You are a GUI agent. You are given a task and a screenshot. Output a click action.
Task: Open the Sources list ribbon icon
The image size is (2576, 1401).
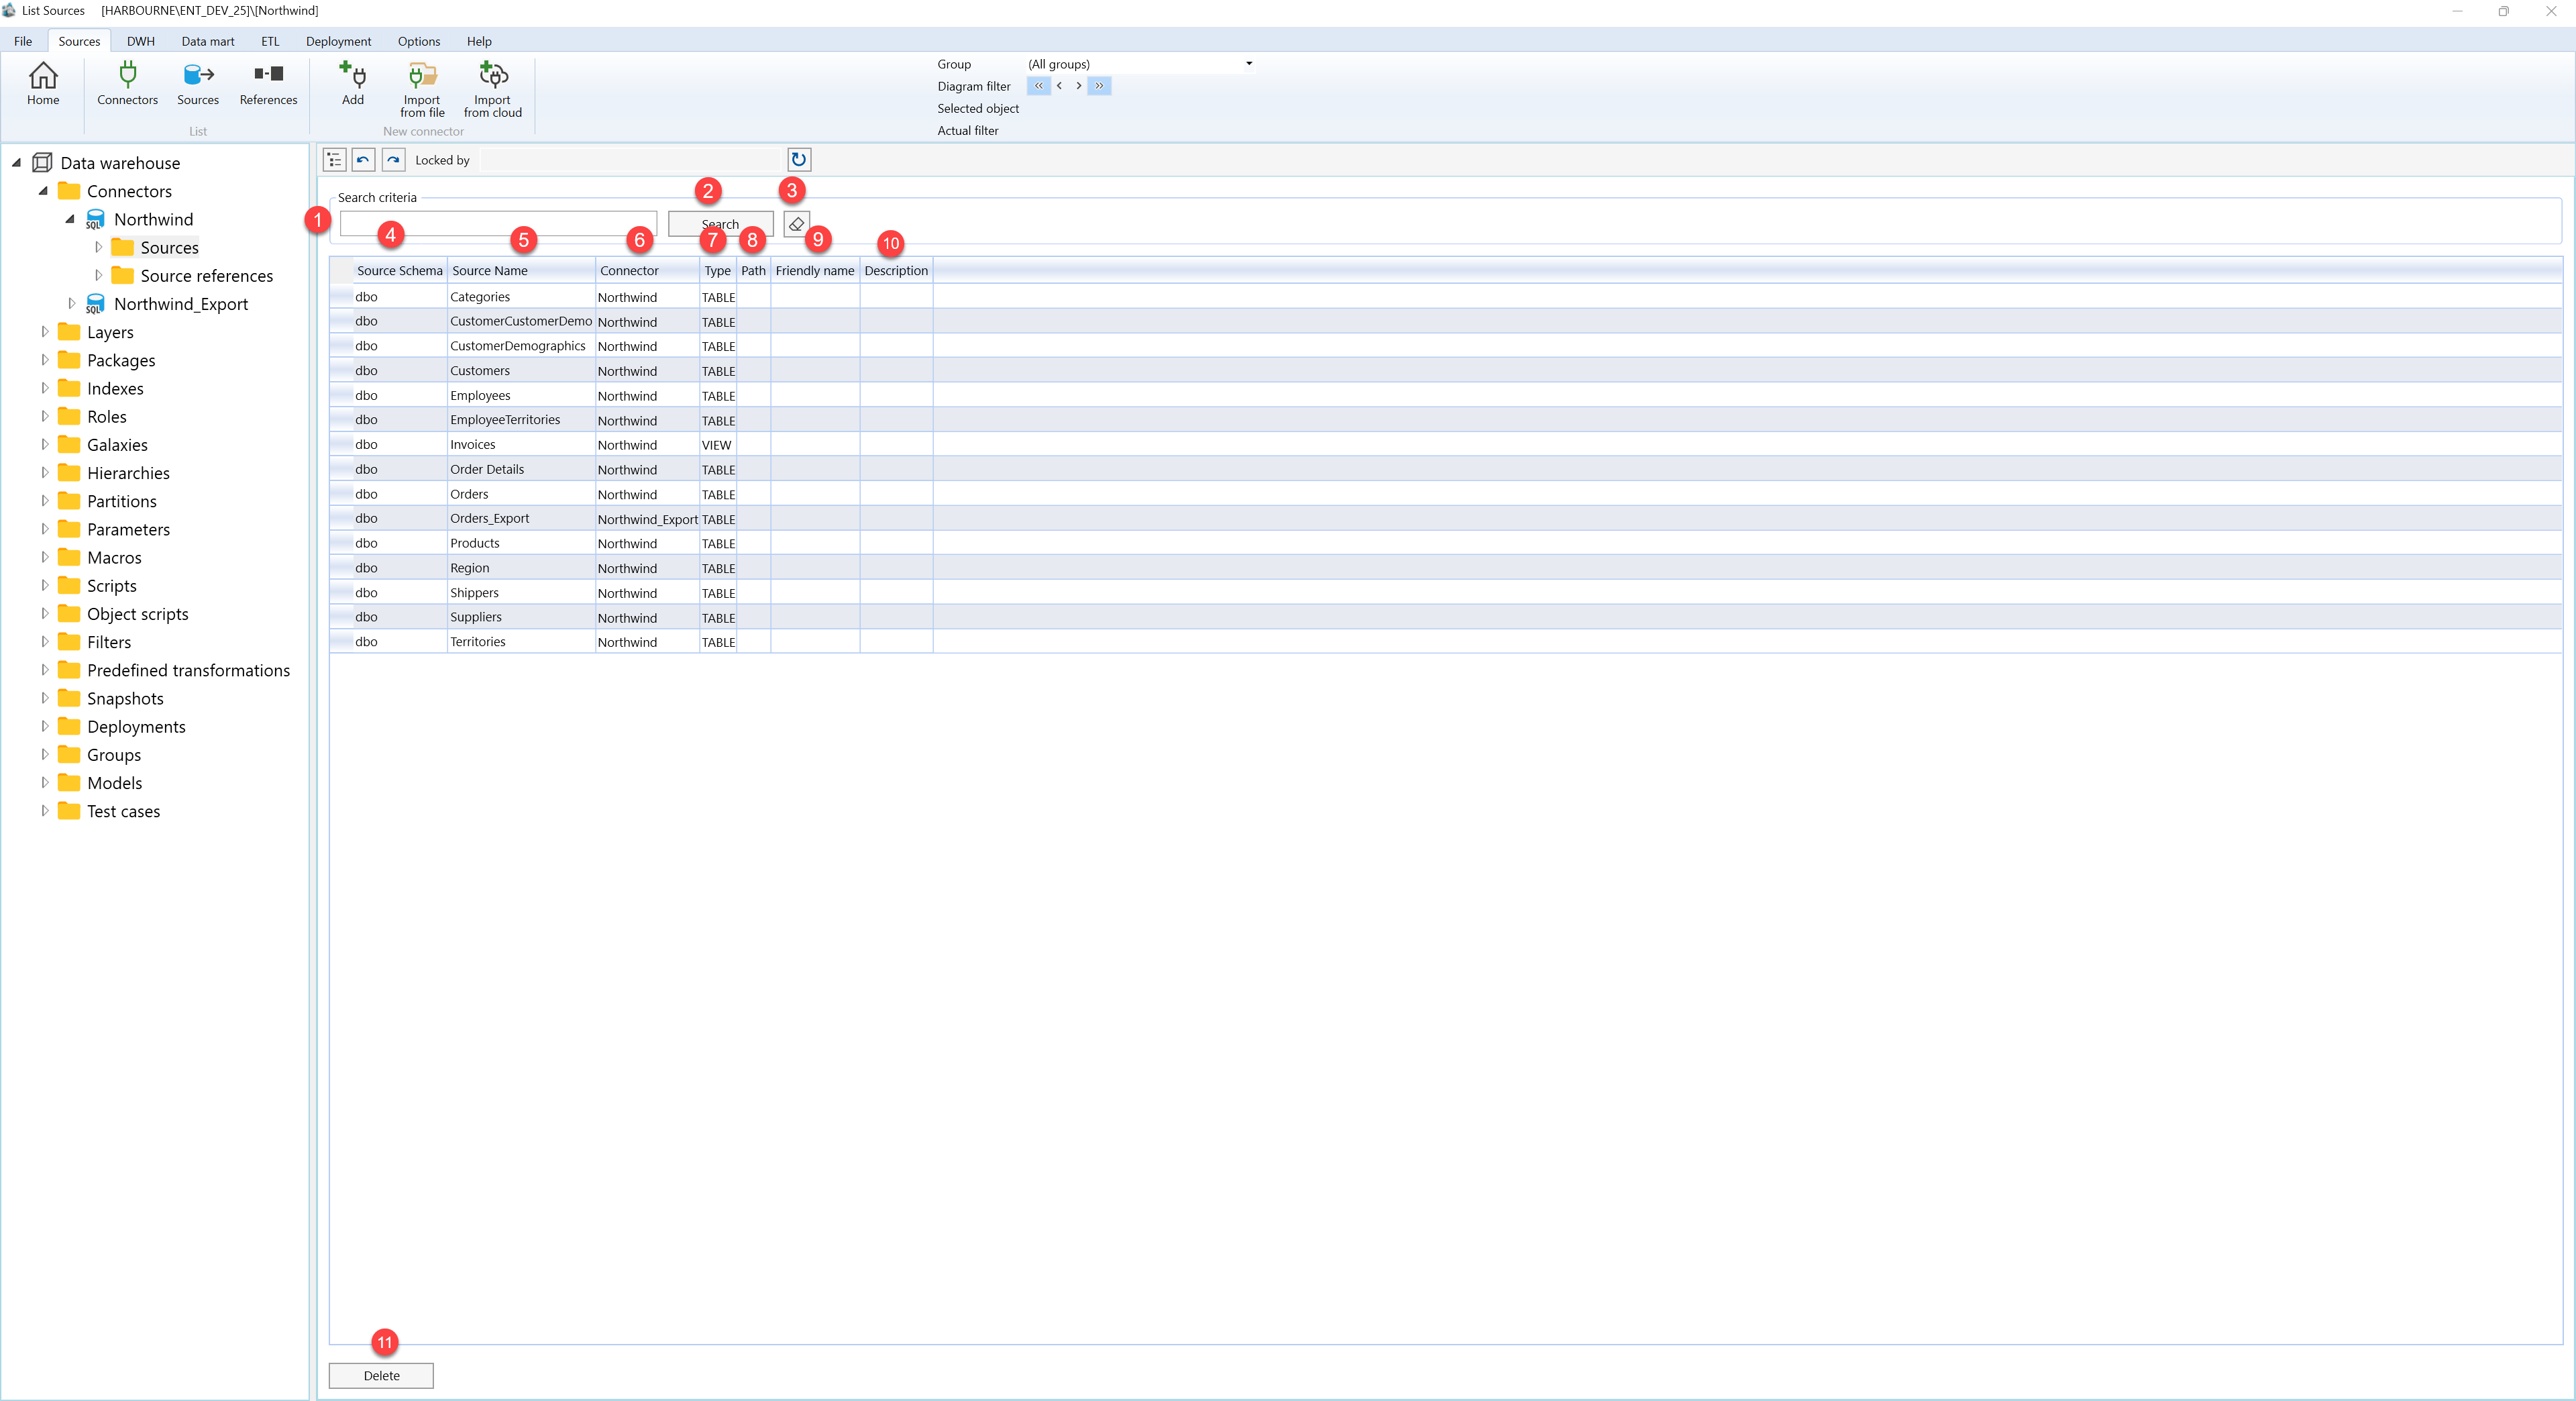point(198,84)
